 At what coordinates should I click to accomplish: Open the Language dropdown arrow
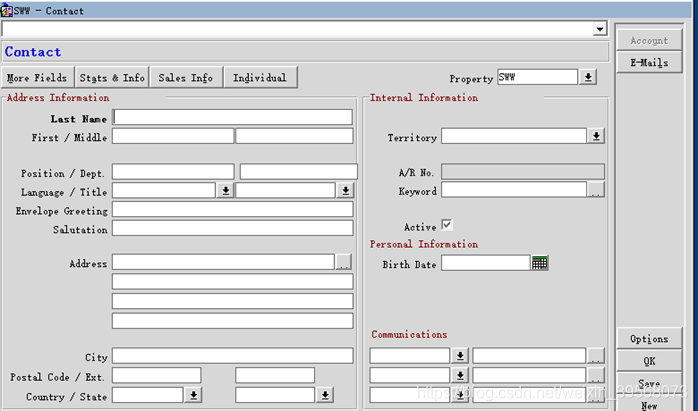click(x=226, y=191)
